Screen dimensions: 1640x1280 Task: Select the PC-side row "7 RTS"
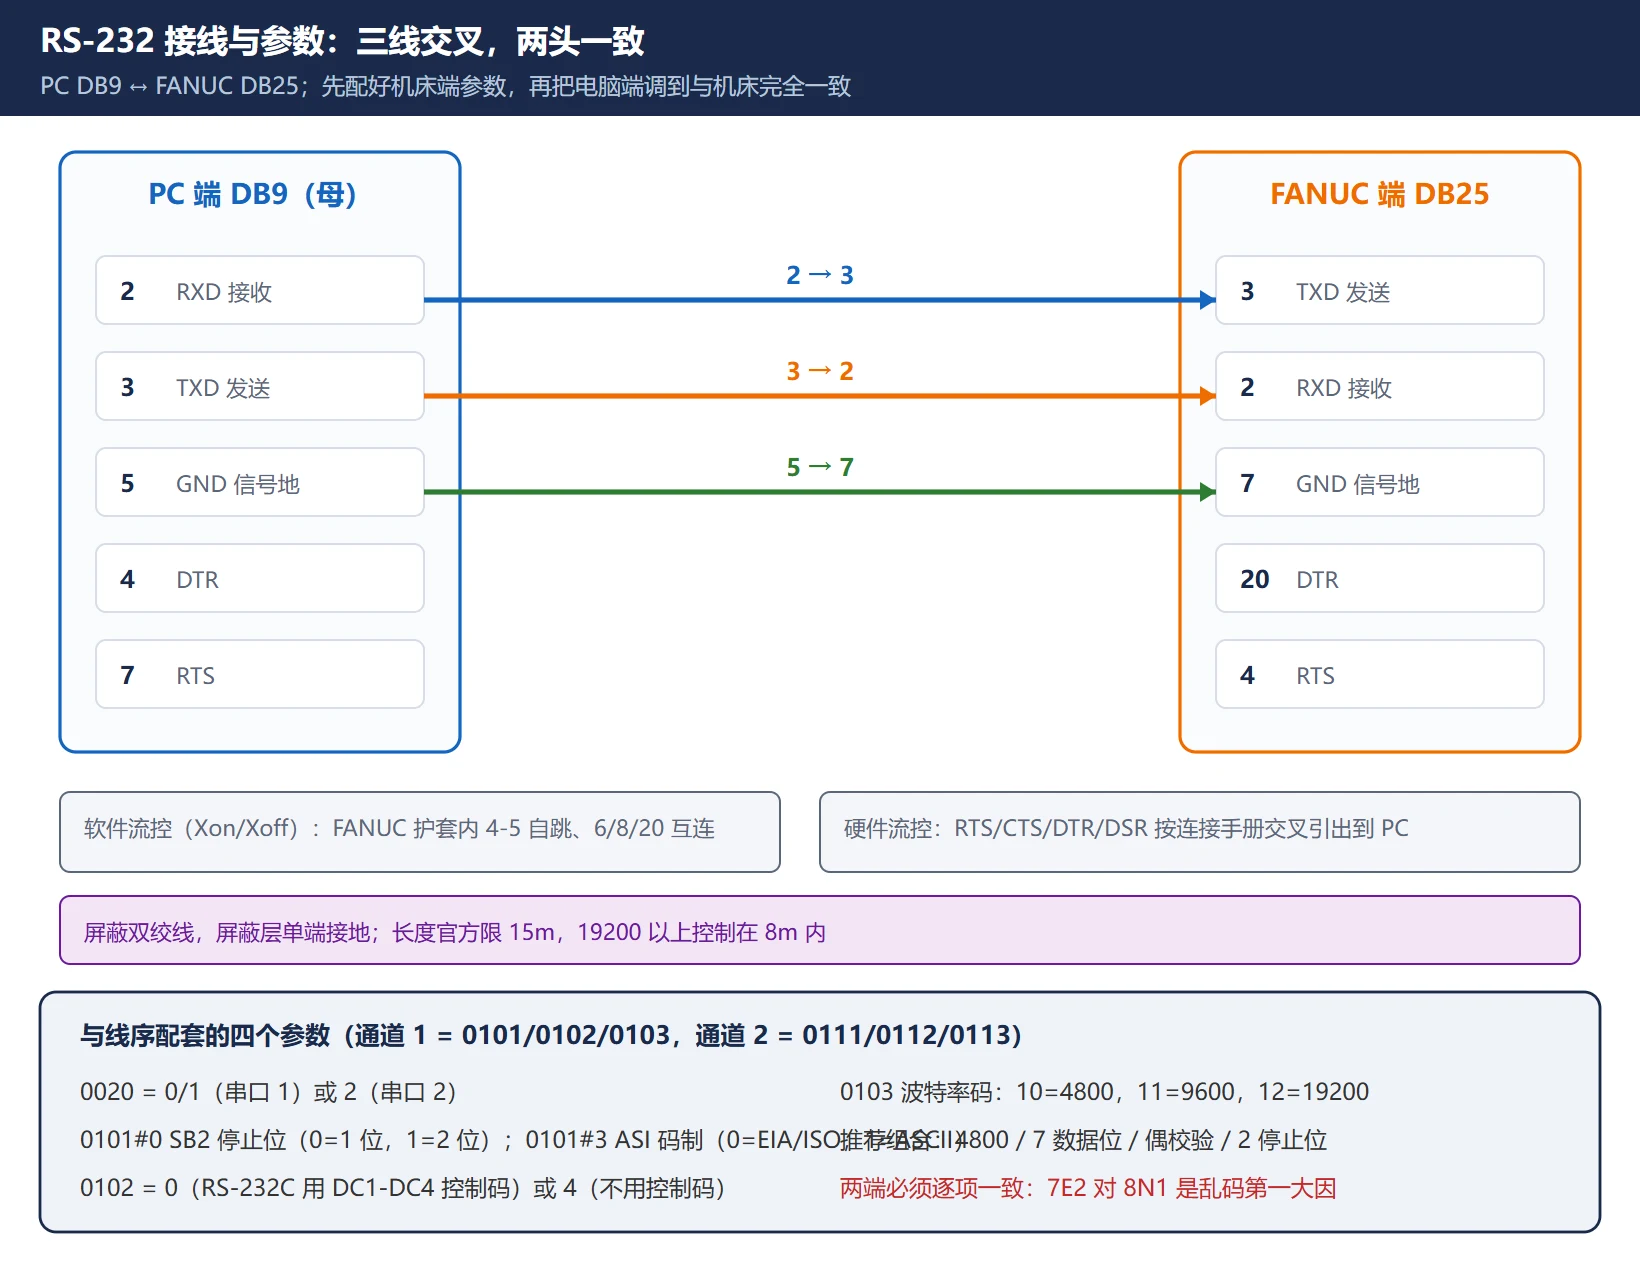[x=260, y=674]
